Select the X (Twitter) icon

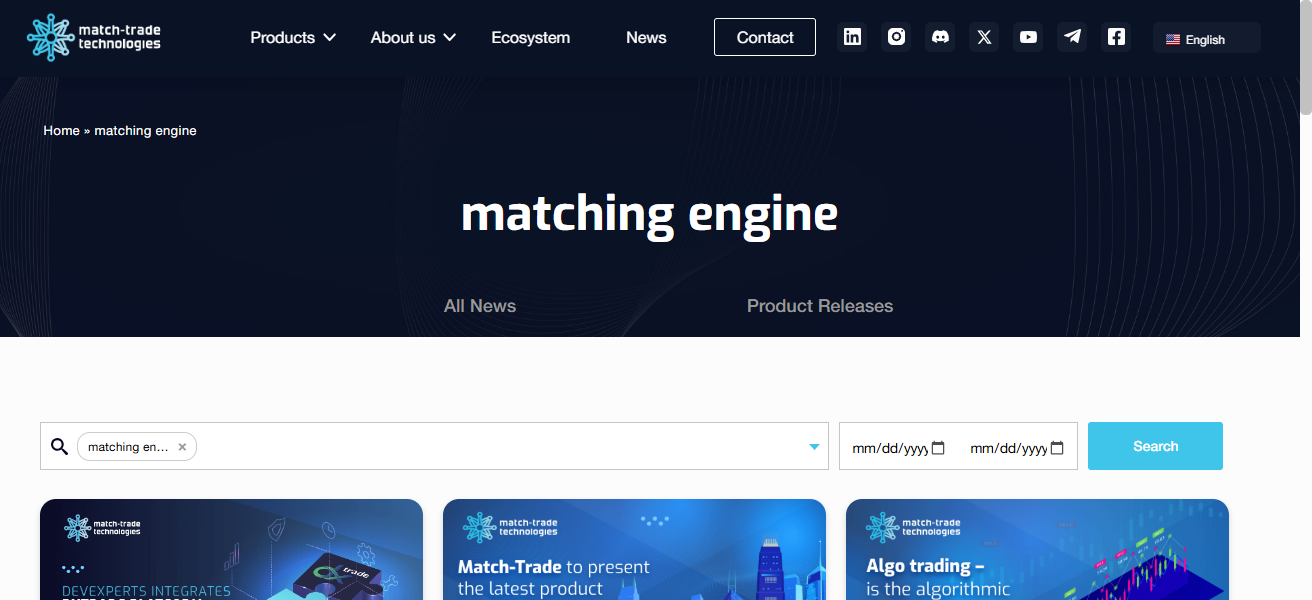pos(984,36)
